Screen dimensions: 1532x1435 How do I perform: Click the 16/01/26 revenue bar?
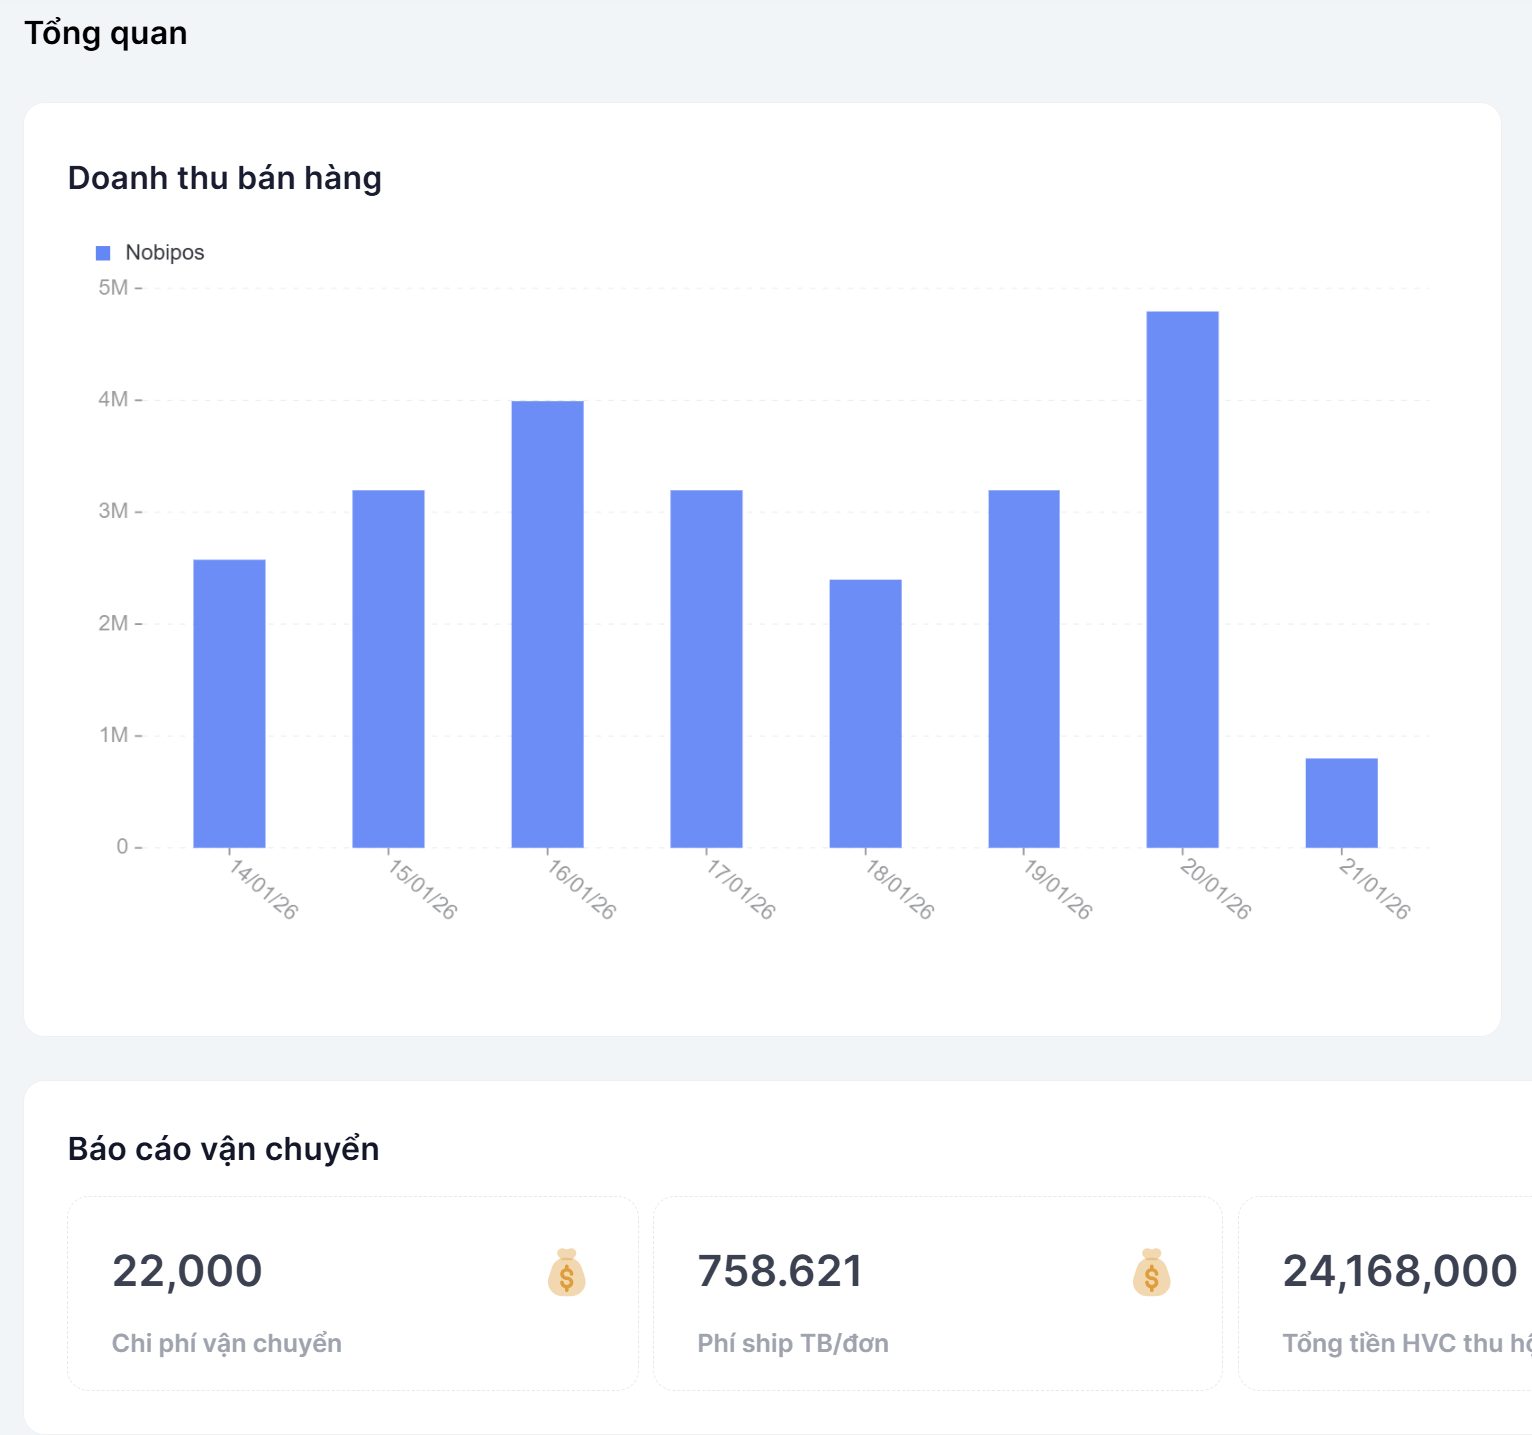coord(547,624)
